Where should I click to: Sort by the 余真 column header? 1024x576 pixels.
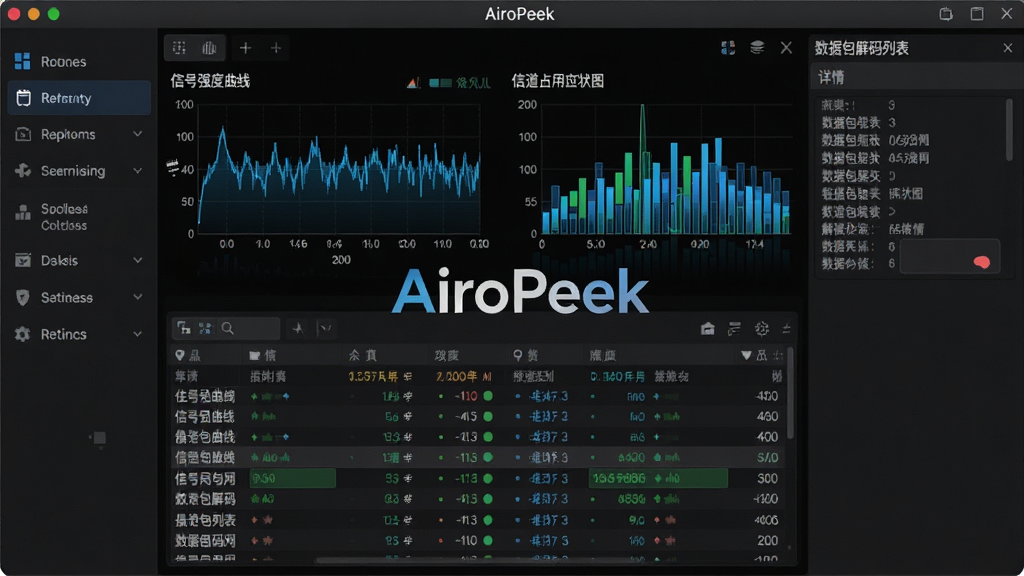362,355
